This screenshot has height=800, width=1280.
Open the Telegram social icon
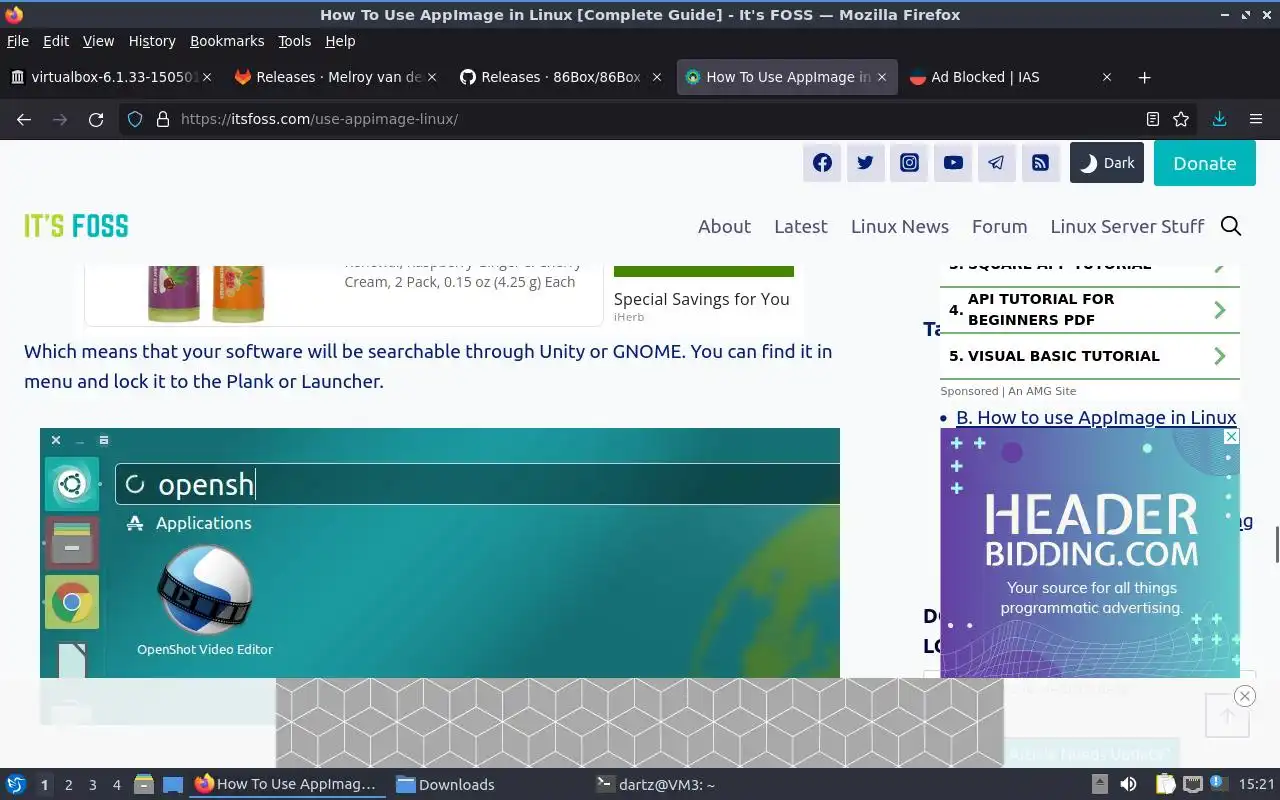[x=996, y=163]
